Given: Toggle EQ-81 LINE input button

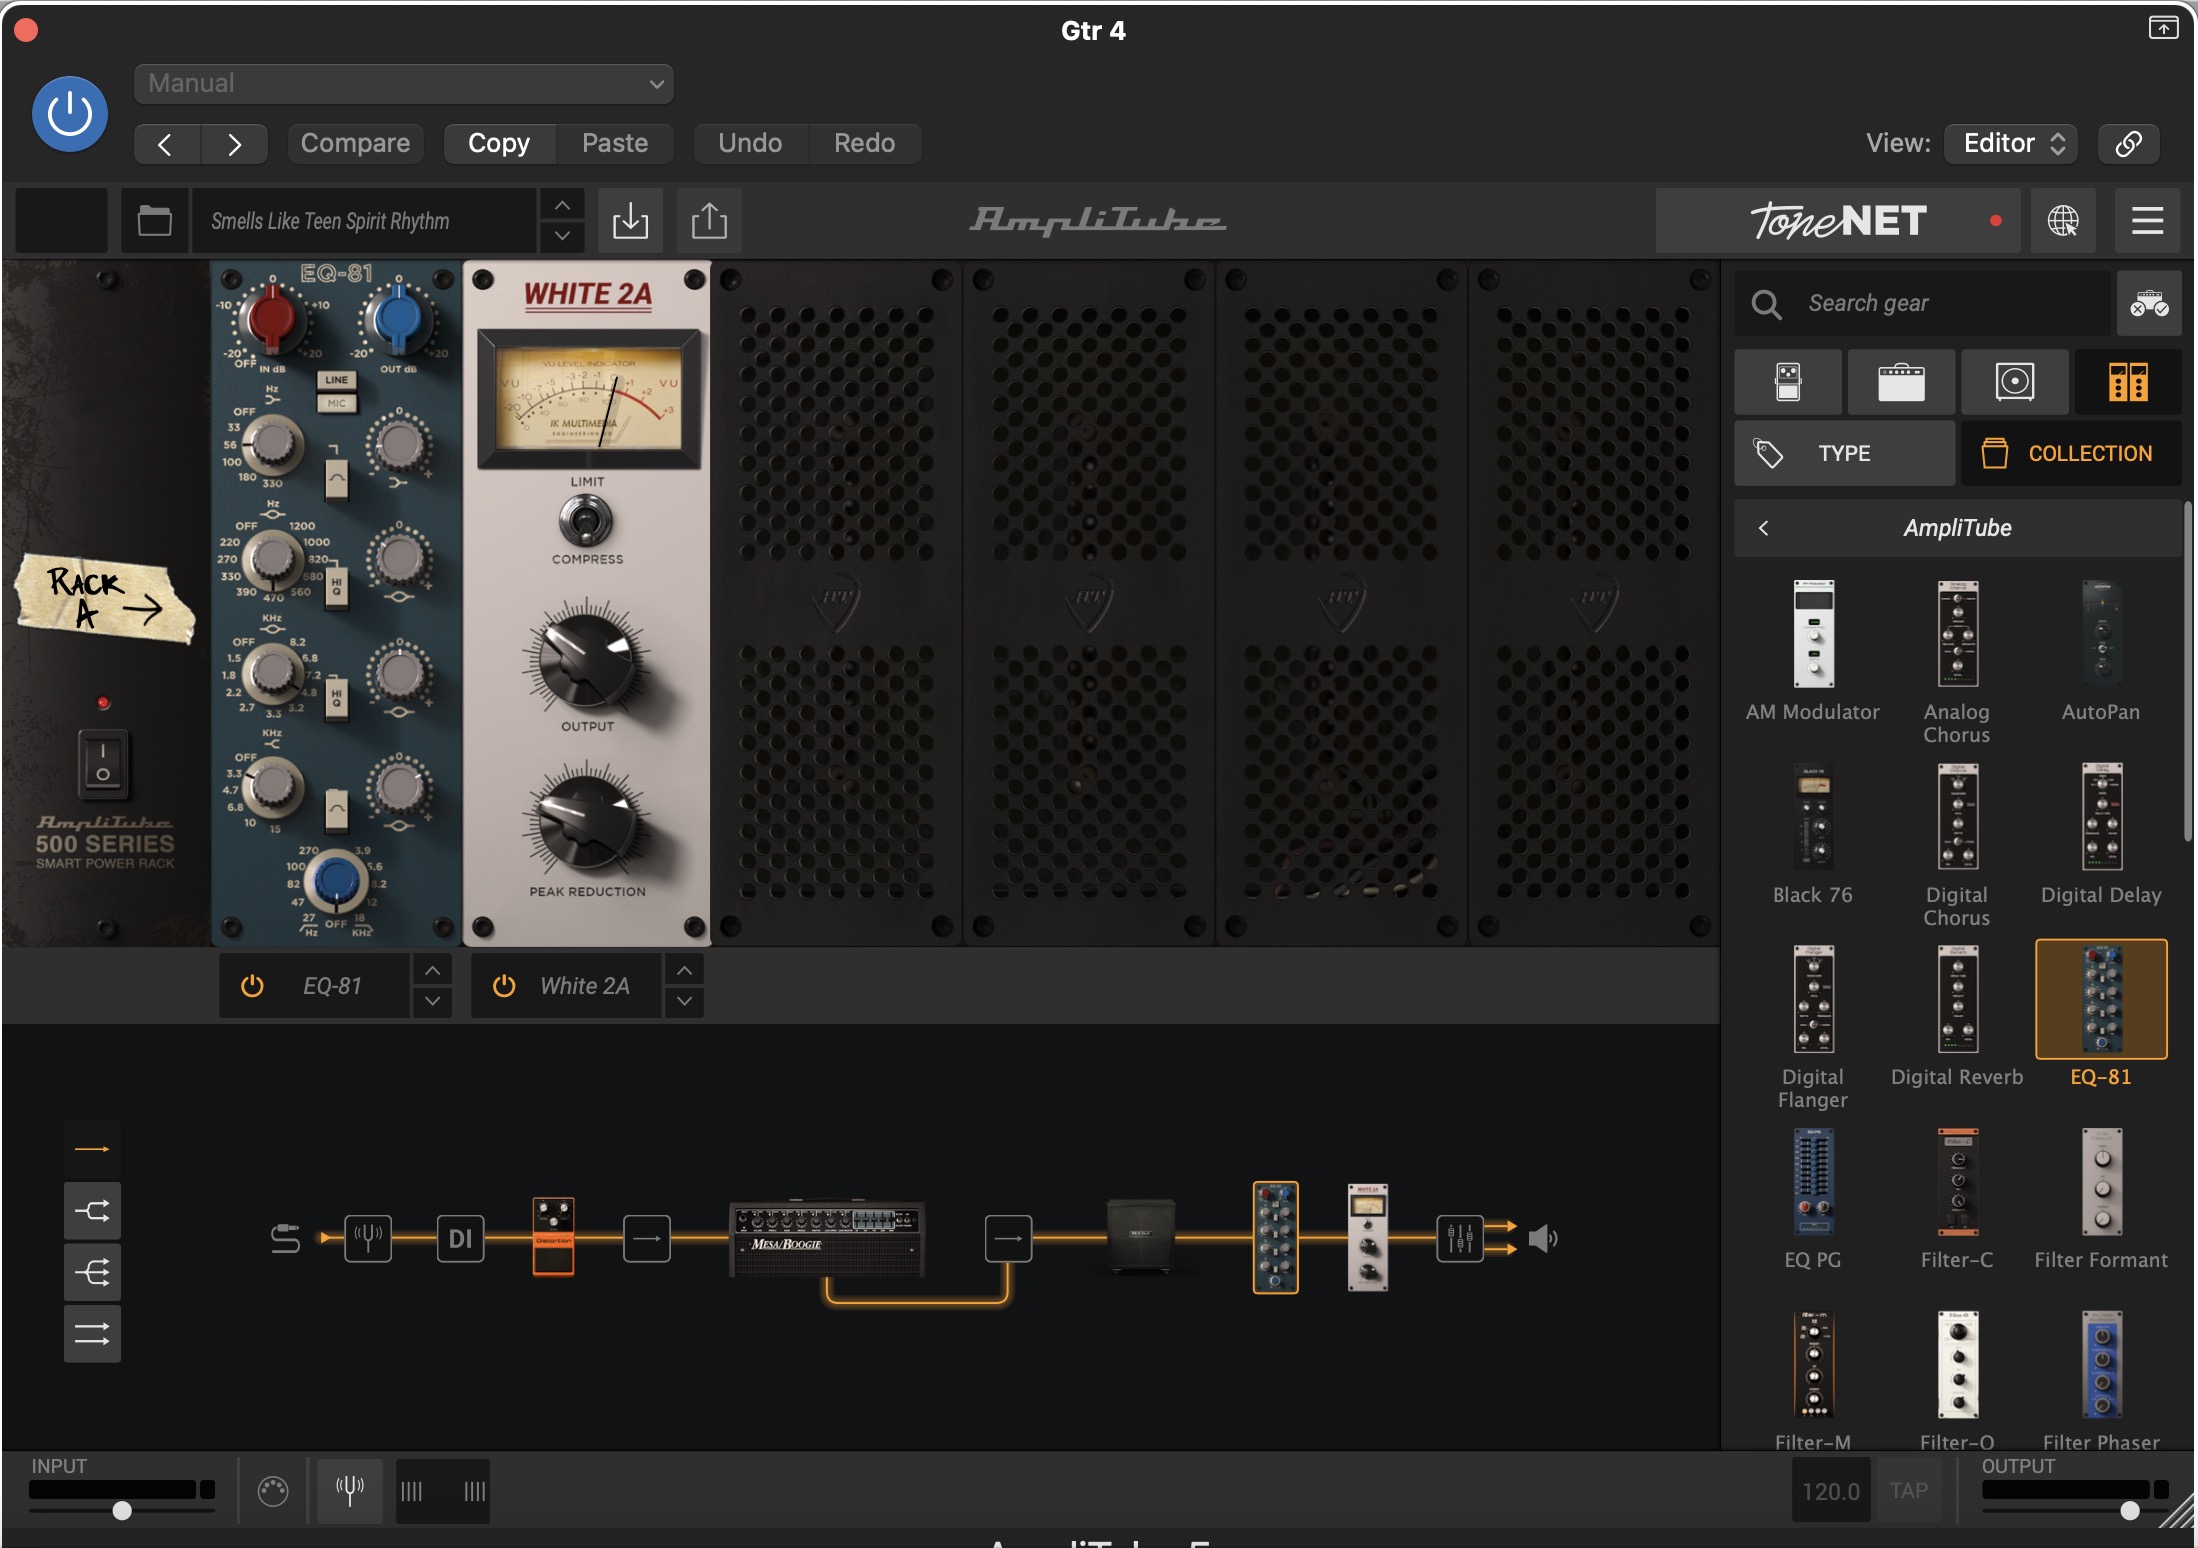Looking at the screenshot, I should (336, 380).
